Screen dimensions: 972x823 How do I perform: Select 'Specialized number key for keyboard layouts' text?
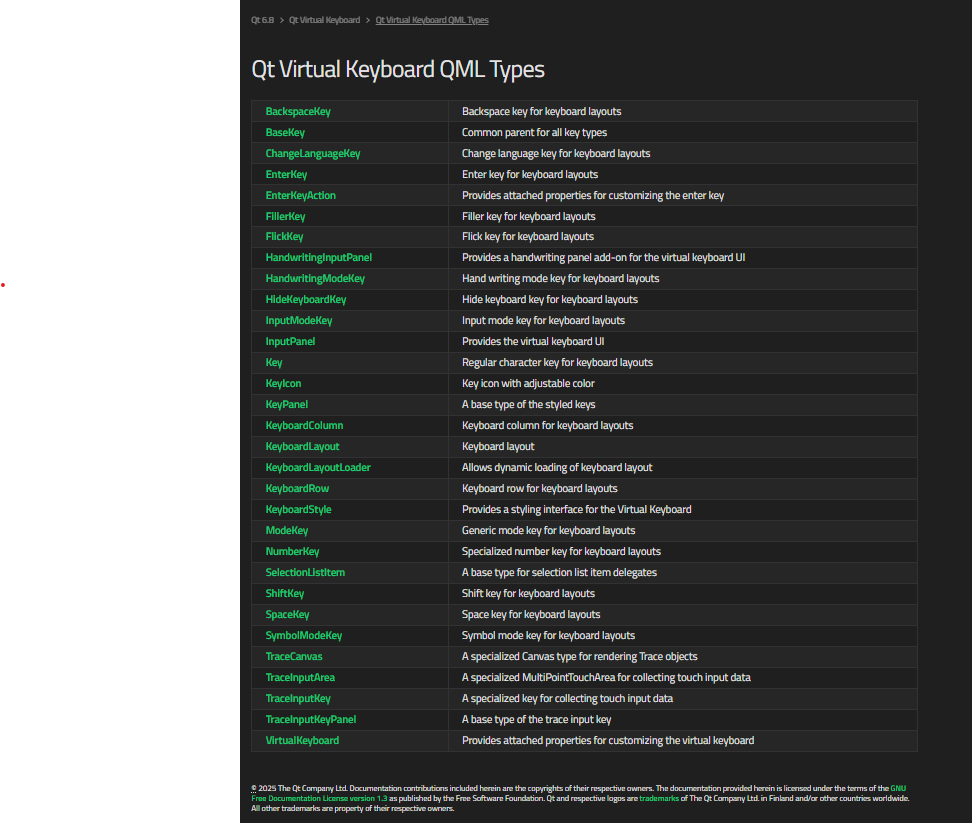[x=561, y=552]
